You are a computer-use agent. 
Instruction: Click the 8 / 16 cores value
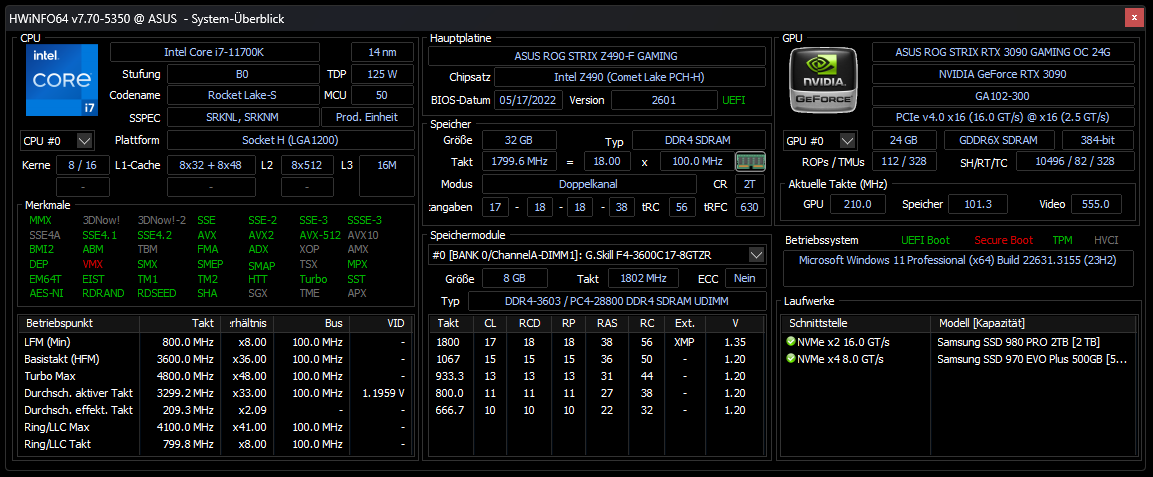pyautogui.click(x=82, y=165)
